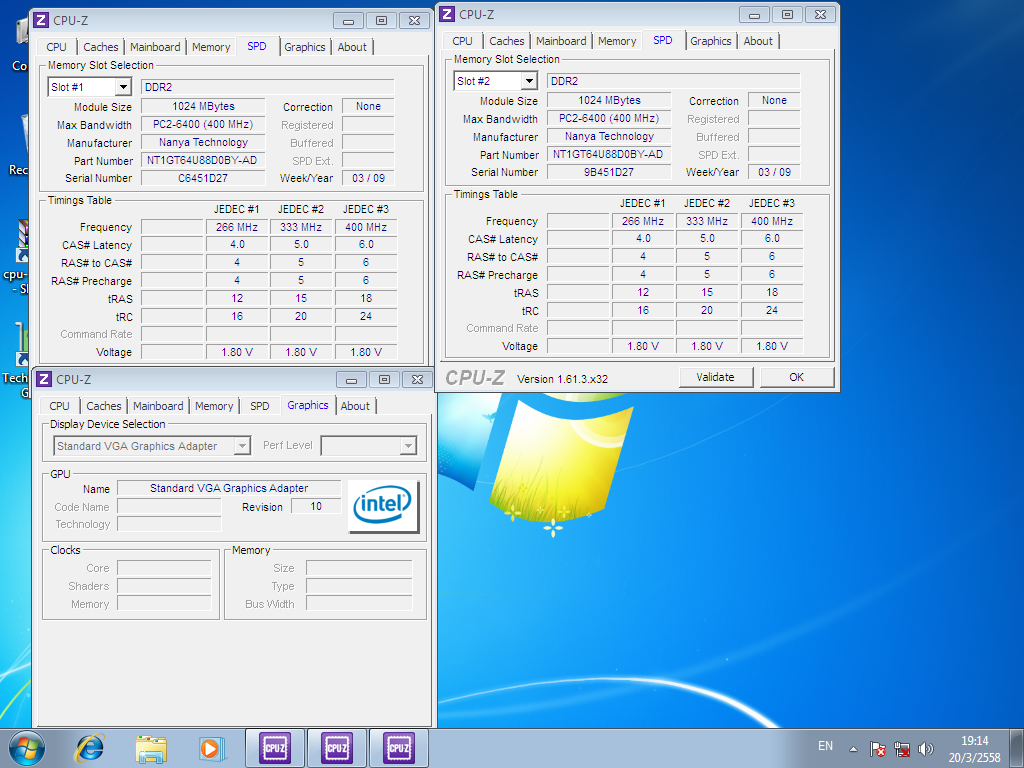Click the EN language indicator
The image size is (1024, 768).
coord(825,746)
